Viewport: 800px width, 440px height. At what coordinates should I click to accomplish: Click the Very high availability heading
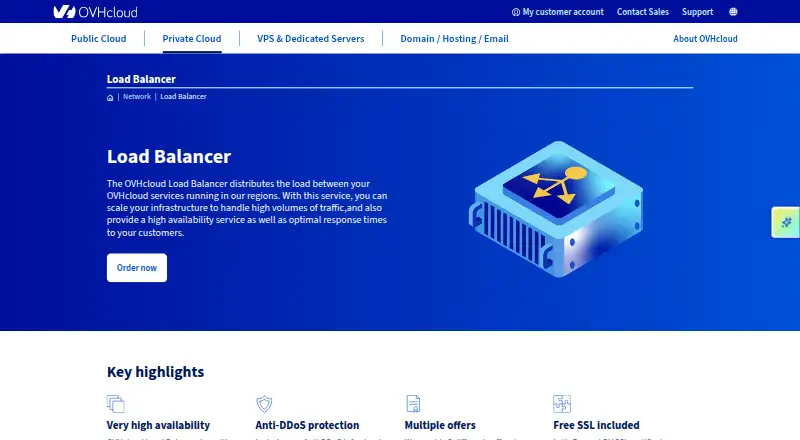[x=158, y=425]
